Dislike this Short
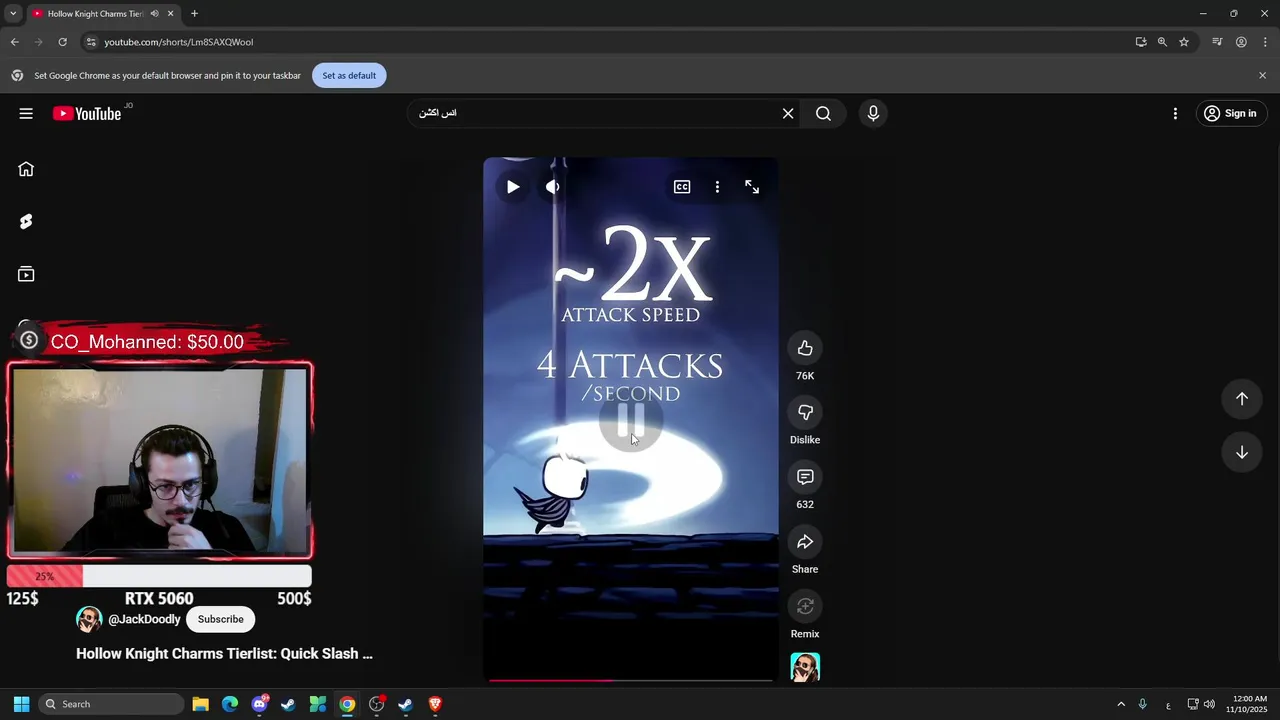Viewport: 1280px width, 720px height. 805,412
